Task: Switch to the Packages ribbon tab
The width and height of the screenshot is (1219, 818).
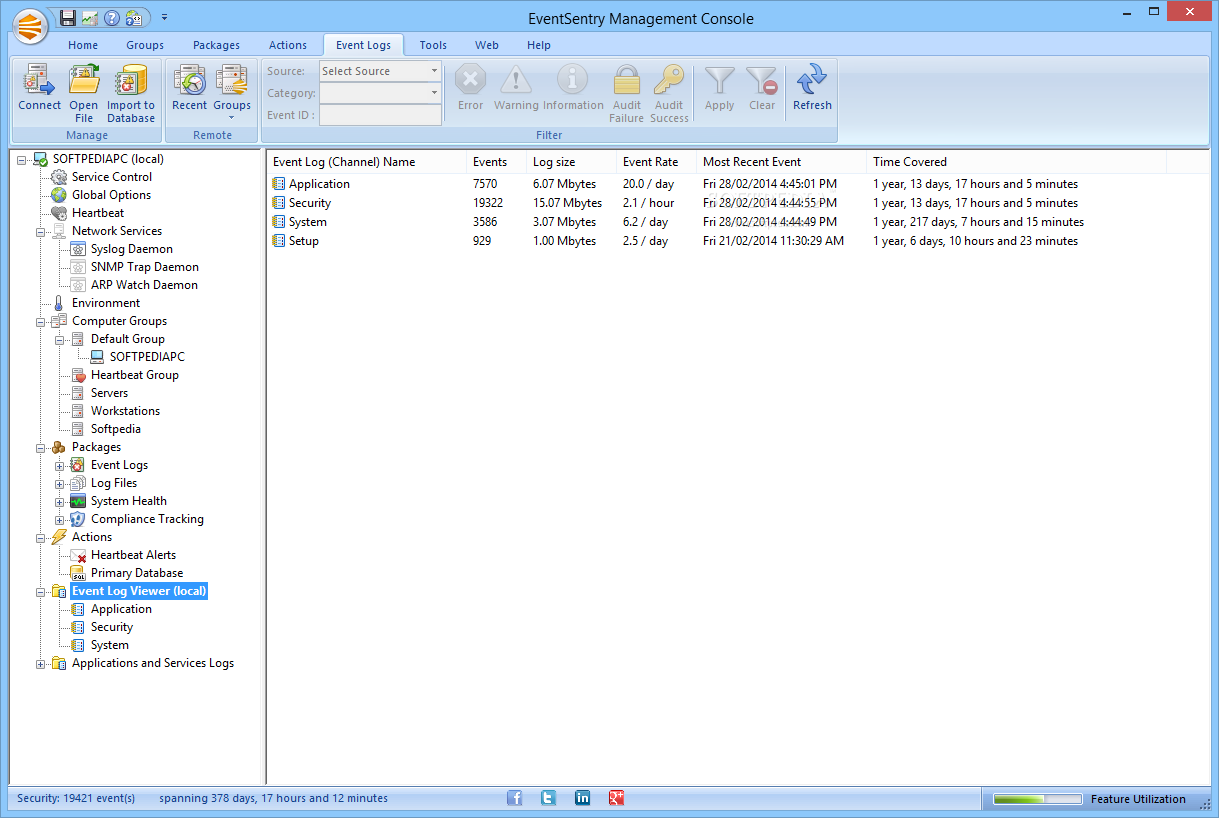Action: [x=217, y=45]
